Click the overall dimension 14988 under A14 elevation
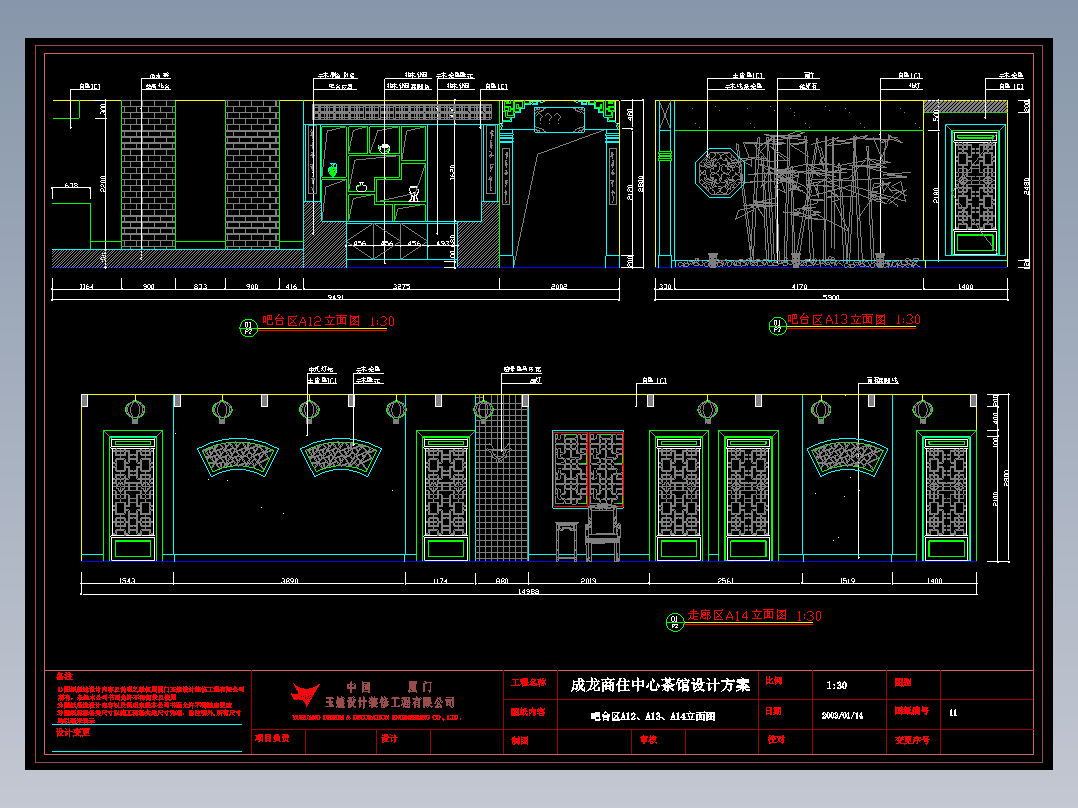 click(x=528, y=591)
